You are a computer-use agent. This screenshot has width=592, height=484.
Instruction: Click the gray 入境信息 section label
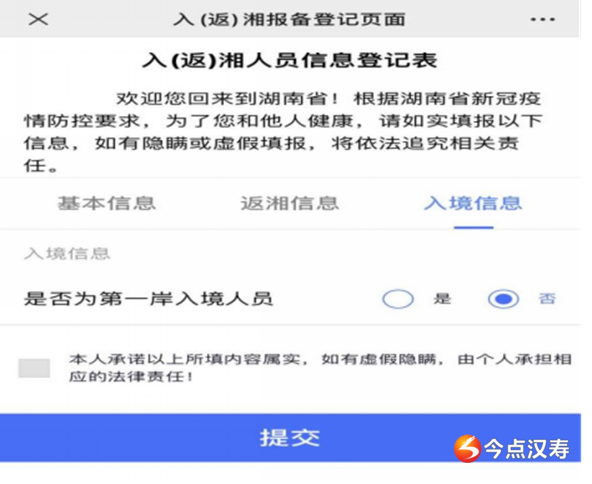(67, 253)
